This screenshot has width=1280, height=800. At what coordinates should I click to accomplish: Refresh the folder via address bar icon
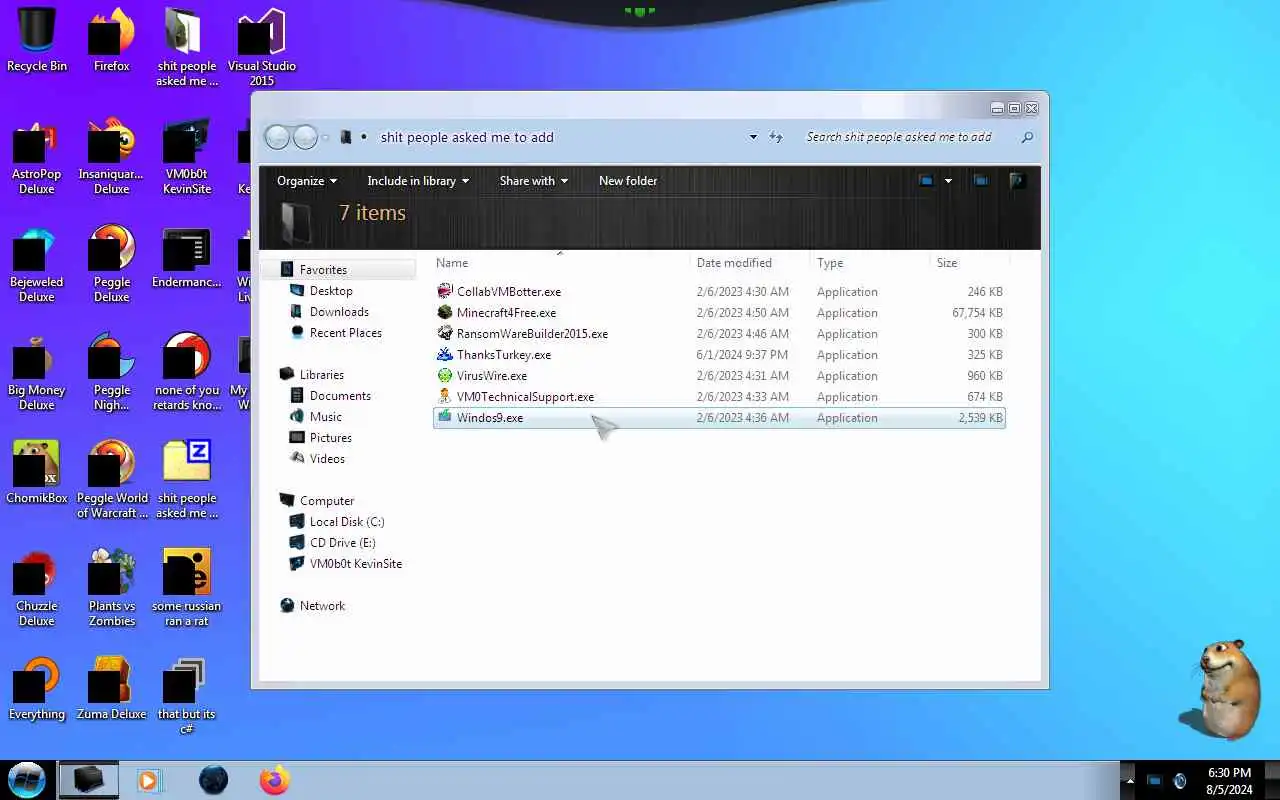click(777, 137)
